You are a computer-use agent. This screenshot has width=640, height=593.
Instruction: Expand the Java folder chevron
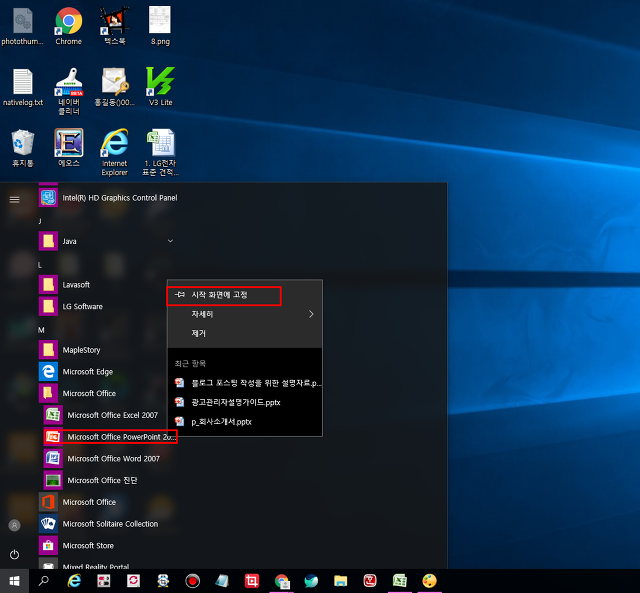[171, 241]
